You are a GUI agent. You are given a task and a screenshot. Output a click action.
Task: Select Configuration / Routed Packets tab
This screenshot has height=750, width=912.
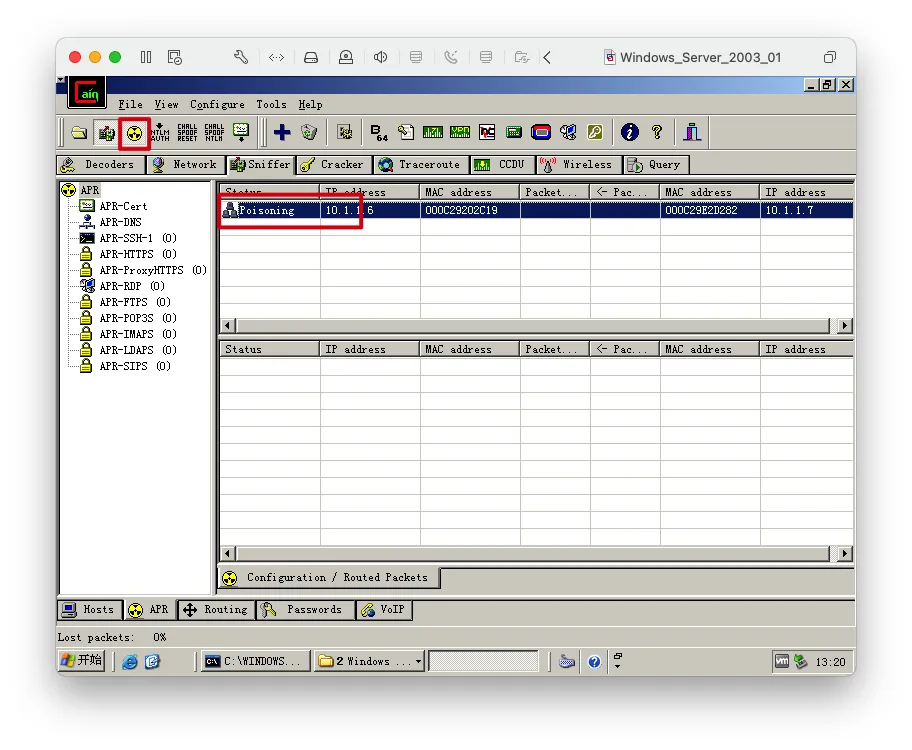pyautogui.click(x=329, y=578)
